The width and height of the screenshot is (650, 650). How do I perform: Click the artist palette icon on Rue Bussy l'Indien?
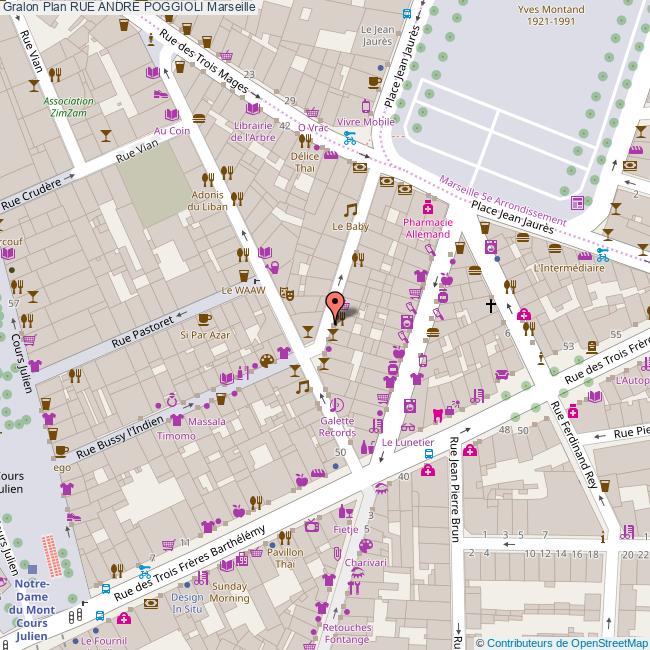pos(266,361)
